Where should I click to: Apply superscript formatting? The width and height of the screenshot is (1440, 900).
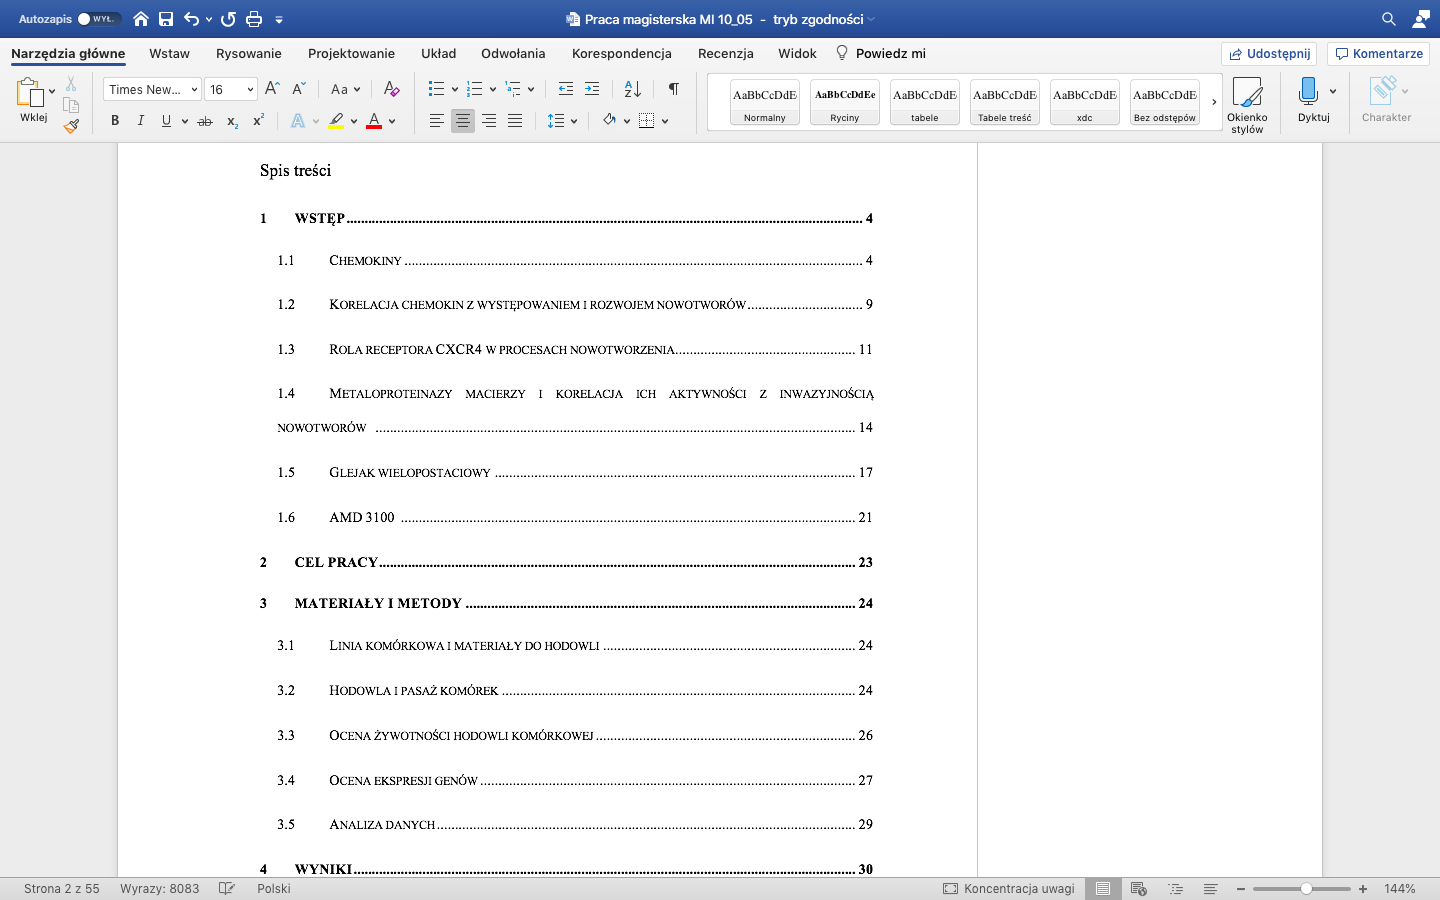pos(258,121)
